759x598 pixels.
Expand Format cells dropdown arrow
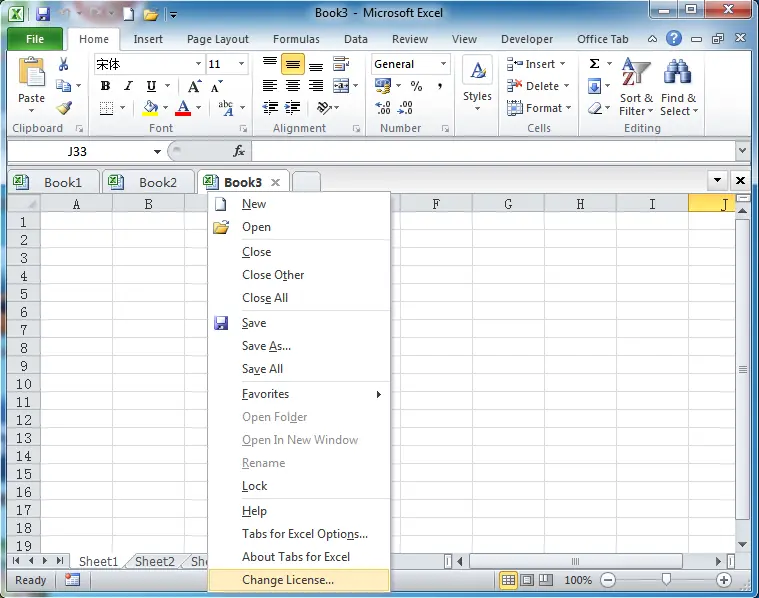point(568,108)
